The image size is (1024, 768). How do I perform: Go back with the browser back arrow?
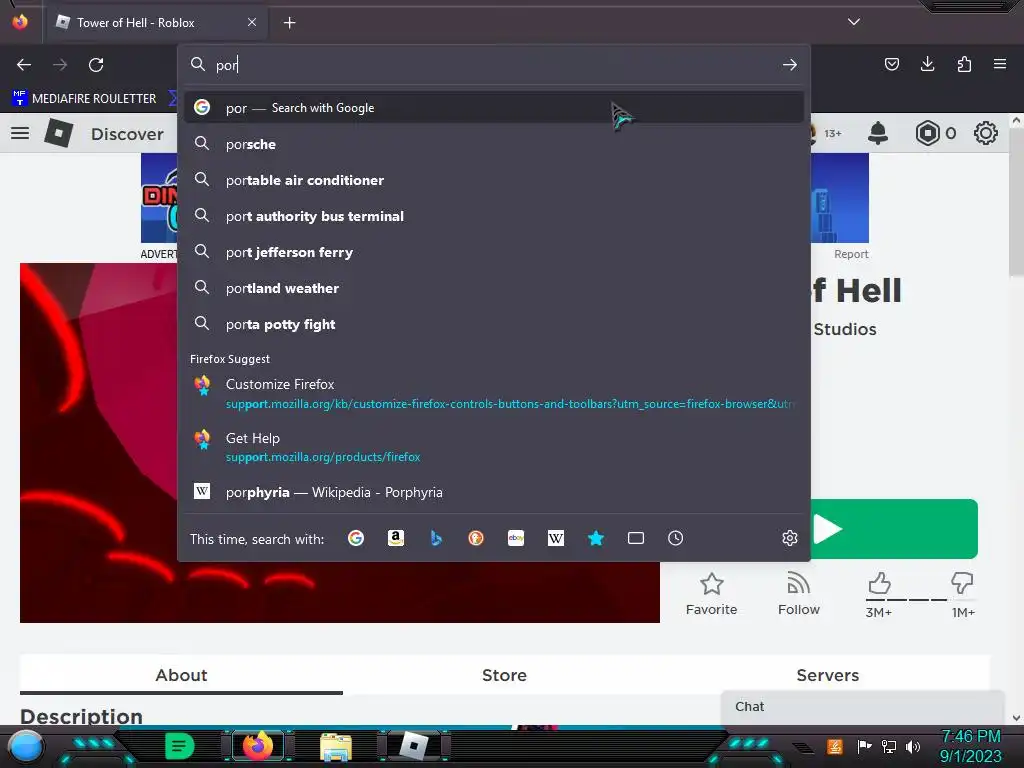(24, 65)
